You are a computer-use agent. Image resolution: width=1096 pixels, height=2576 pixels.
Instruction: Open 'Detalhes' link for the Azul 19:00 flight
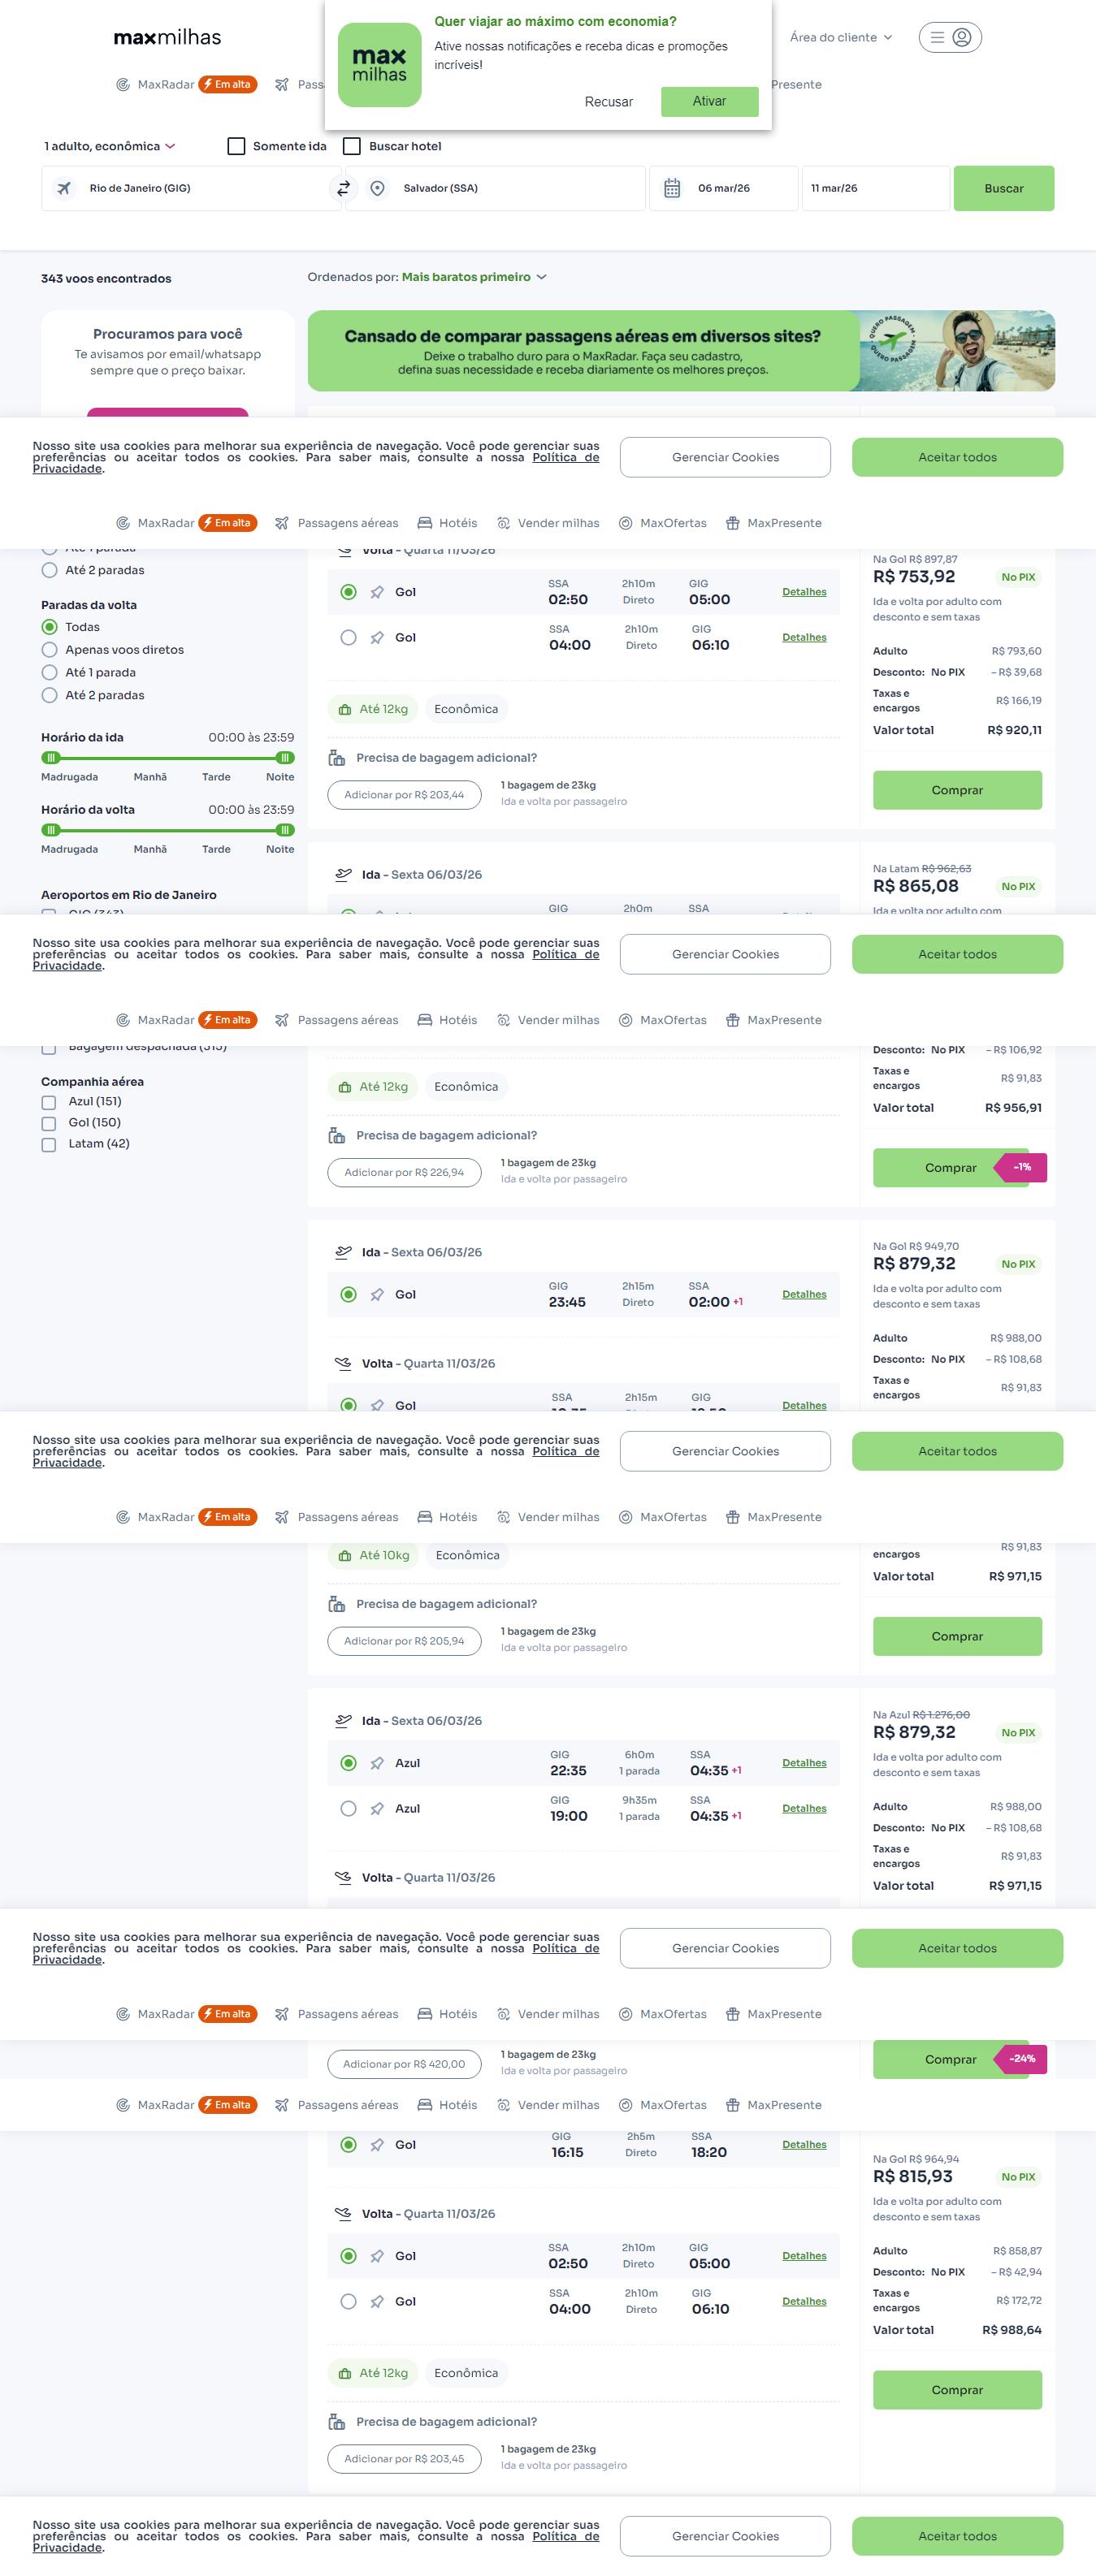pos(804,1809)
